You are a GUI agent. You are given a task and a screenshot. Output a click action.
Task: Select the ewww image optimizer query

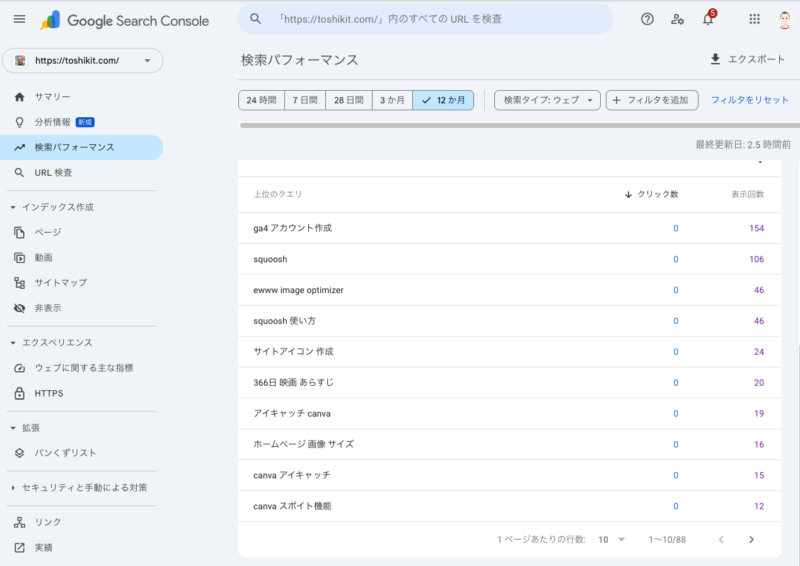510,290
